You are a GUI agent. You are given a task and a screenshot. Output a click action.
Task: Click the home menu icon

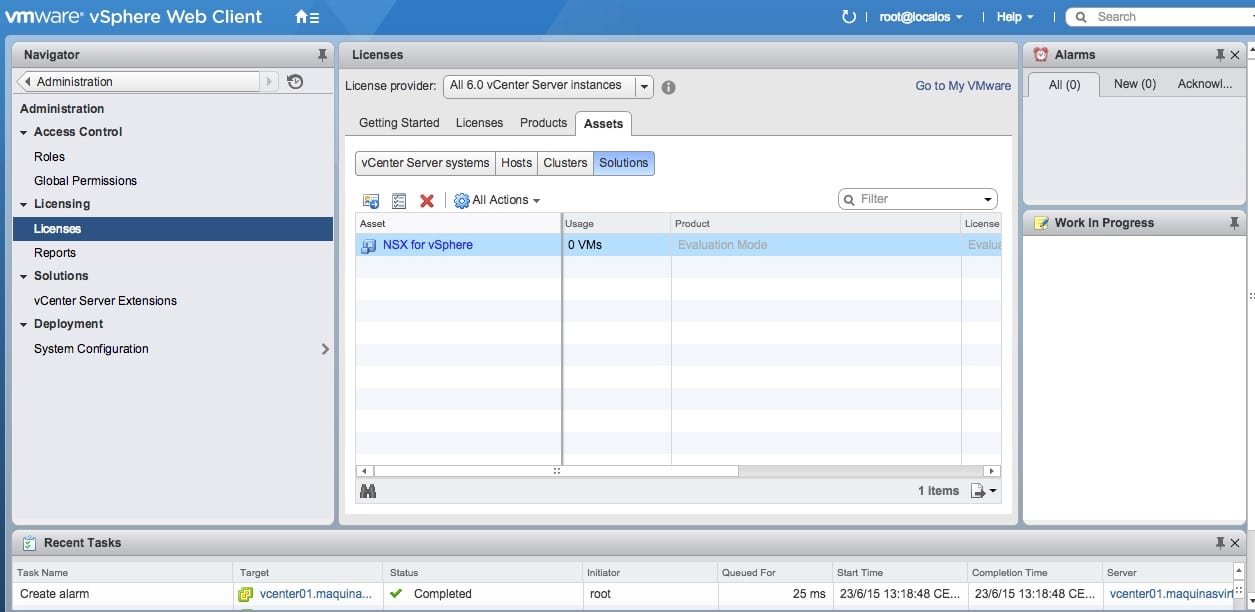click(x=307, y=17)
